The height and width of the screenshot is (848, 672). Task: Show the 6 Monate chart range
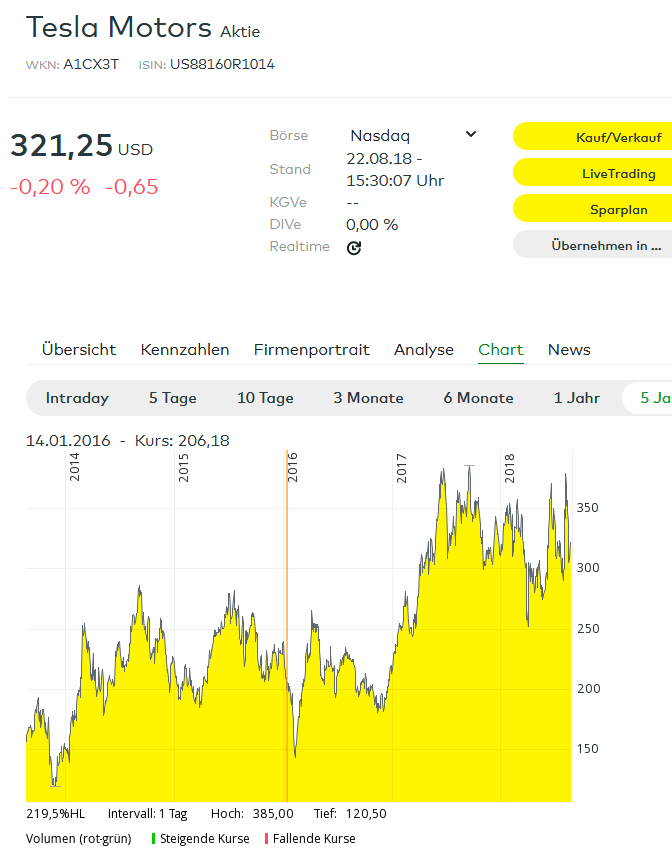click(478, 398)
